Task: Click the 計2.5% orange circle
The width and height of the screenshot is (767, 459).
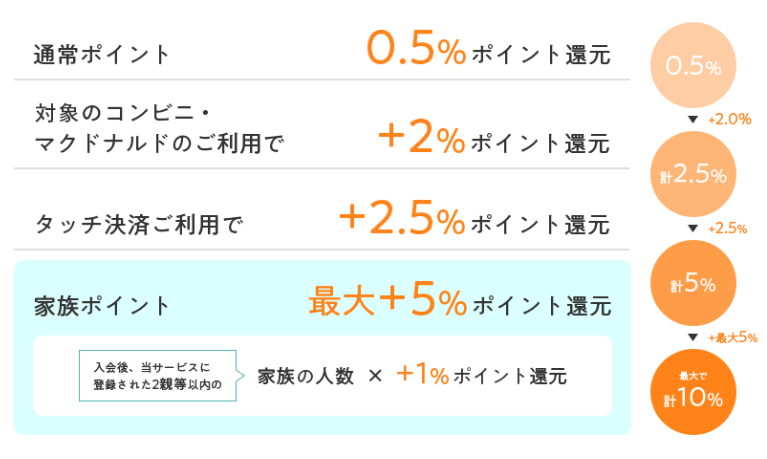Action: [693, 174]
